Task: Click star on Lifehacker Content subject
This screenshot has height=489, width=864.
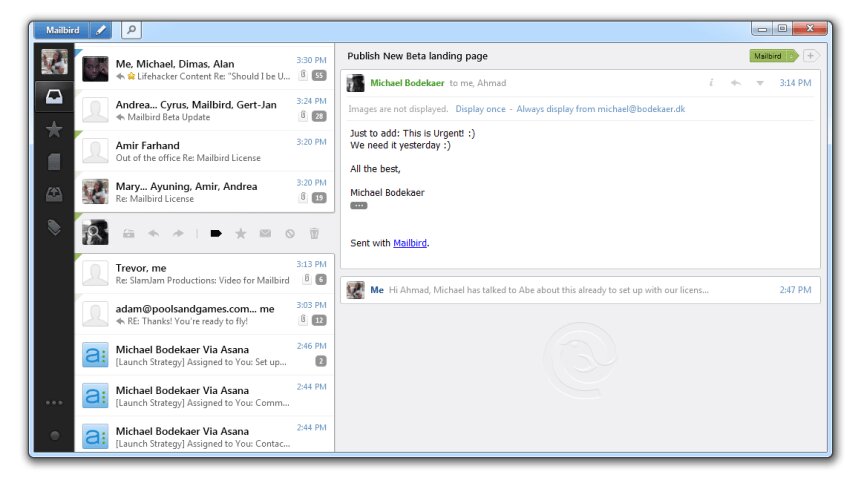Action: [x=131, y=76]
